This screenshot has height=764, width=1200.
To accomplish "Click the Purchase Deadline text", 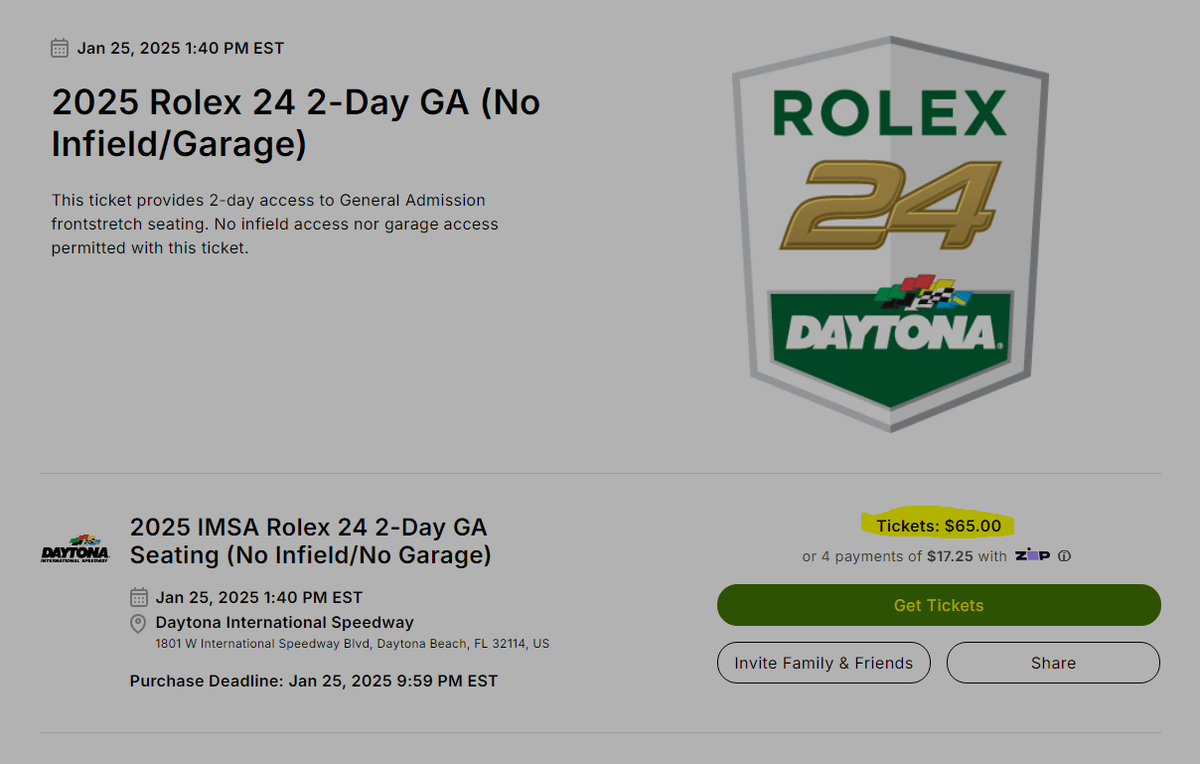I will [312, 681].
